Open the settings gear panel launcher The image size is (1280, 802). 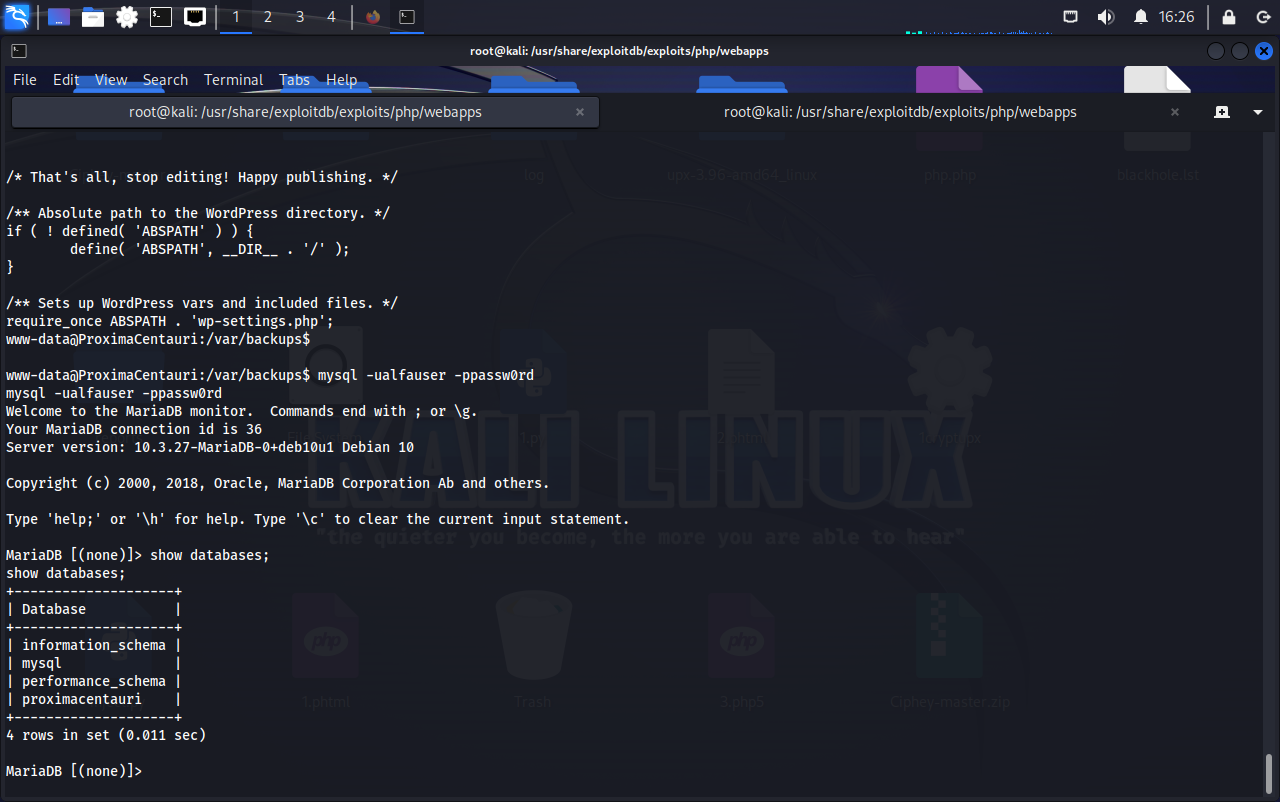[127, 17]
